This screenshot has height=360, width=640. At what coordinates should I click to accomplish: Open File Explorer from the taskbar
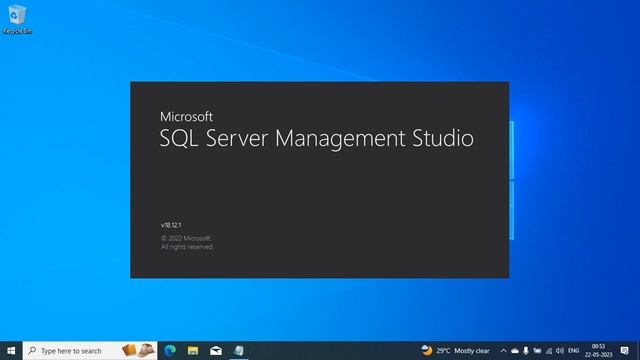(193, 351)
